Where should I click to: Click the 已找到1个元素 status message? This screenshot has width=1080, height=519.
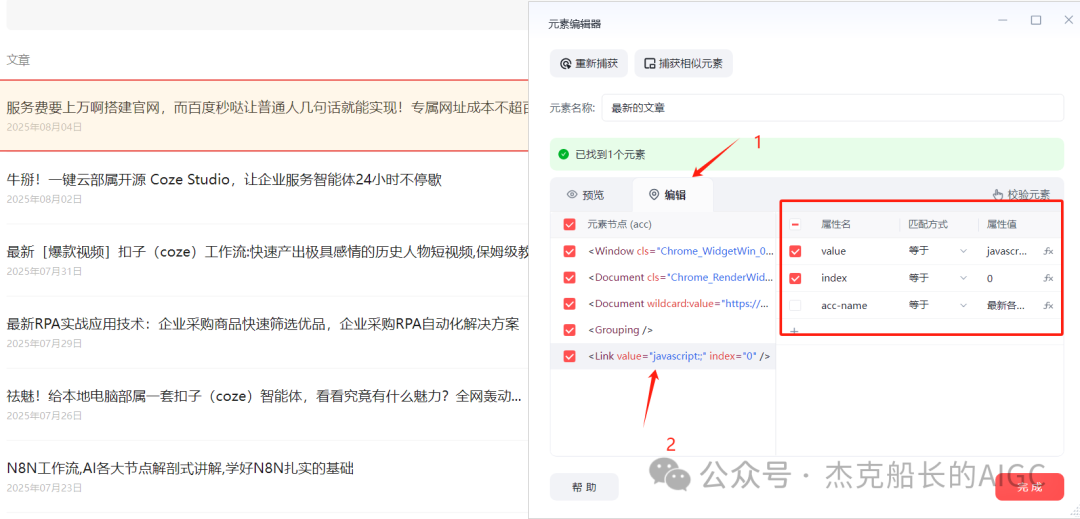[610, 154]
